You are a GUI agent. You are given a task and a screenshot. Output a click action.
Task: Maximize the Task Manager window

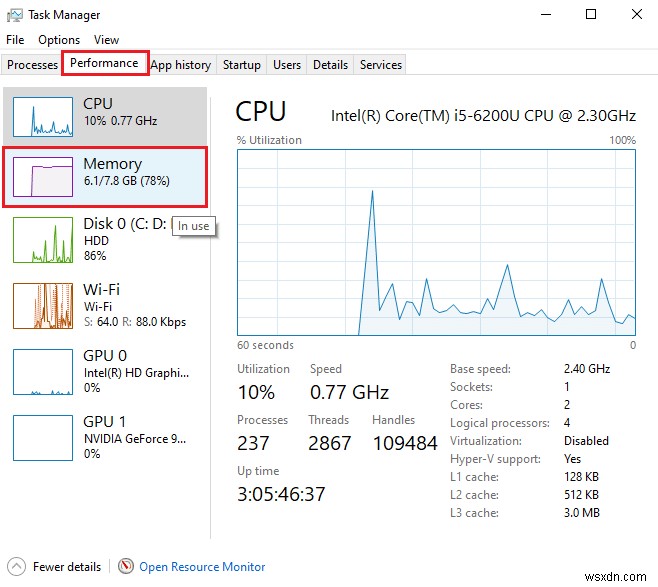click(591, 15)
